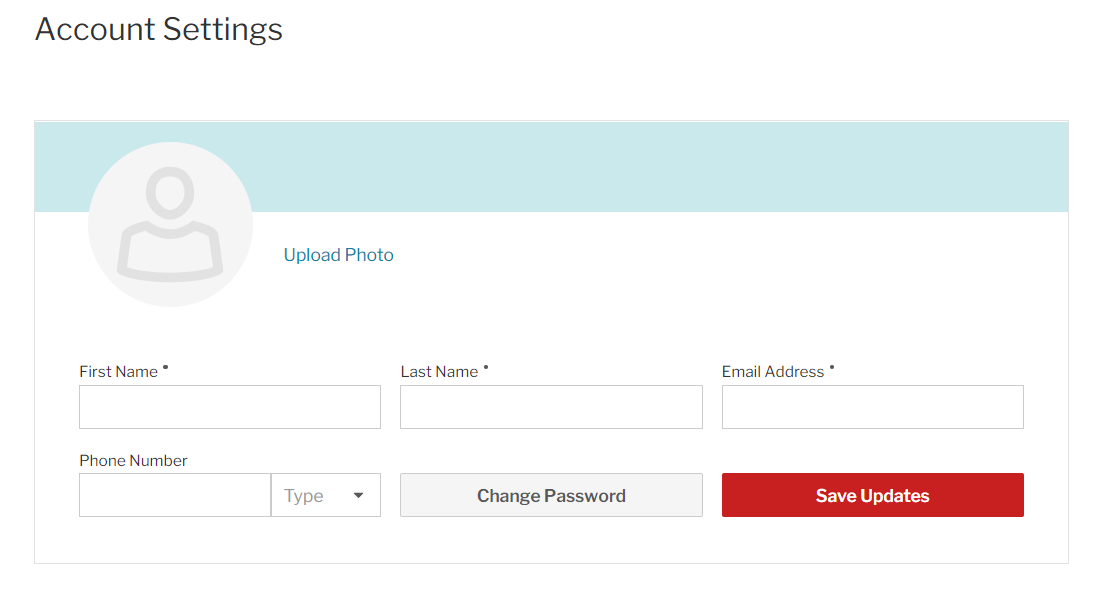Open the phone Type dropdown
This screenshot has width=1120, height=616.
326,495
